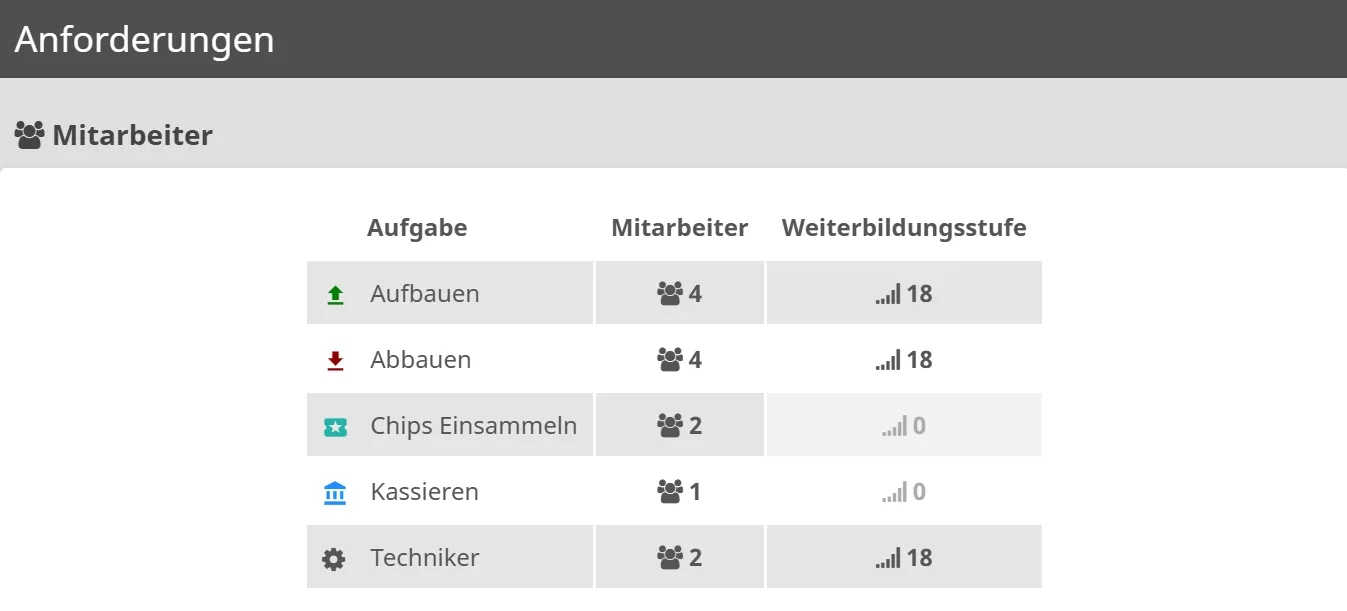This screenshot has height=611, width=1347.
Task: Select the Chips Einsammeln task label
Action: pyautogui.click(x=473, y=426)
